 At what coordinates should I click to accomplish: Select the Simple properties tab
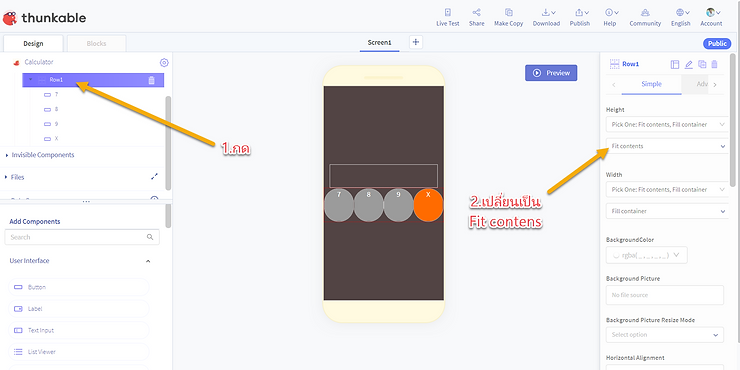[651, 84]
